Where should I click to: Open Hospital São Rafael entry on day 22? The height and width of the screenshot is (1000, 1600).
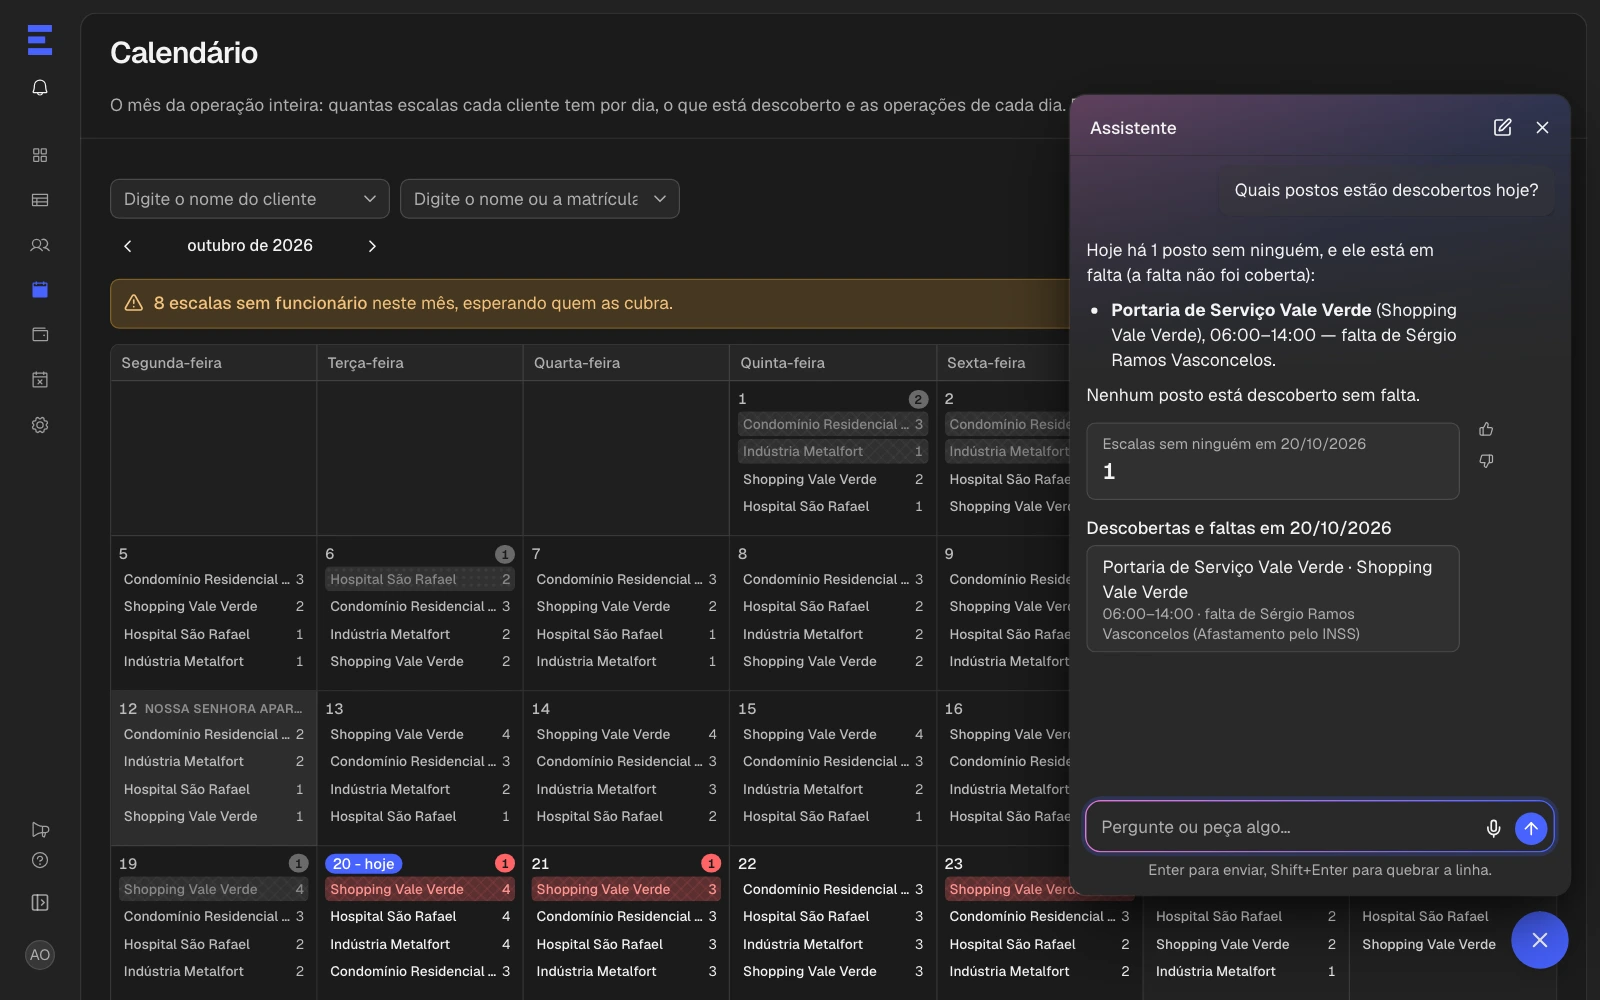coord(833,916)
